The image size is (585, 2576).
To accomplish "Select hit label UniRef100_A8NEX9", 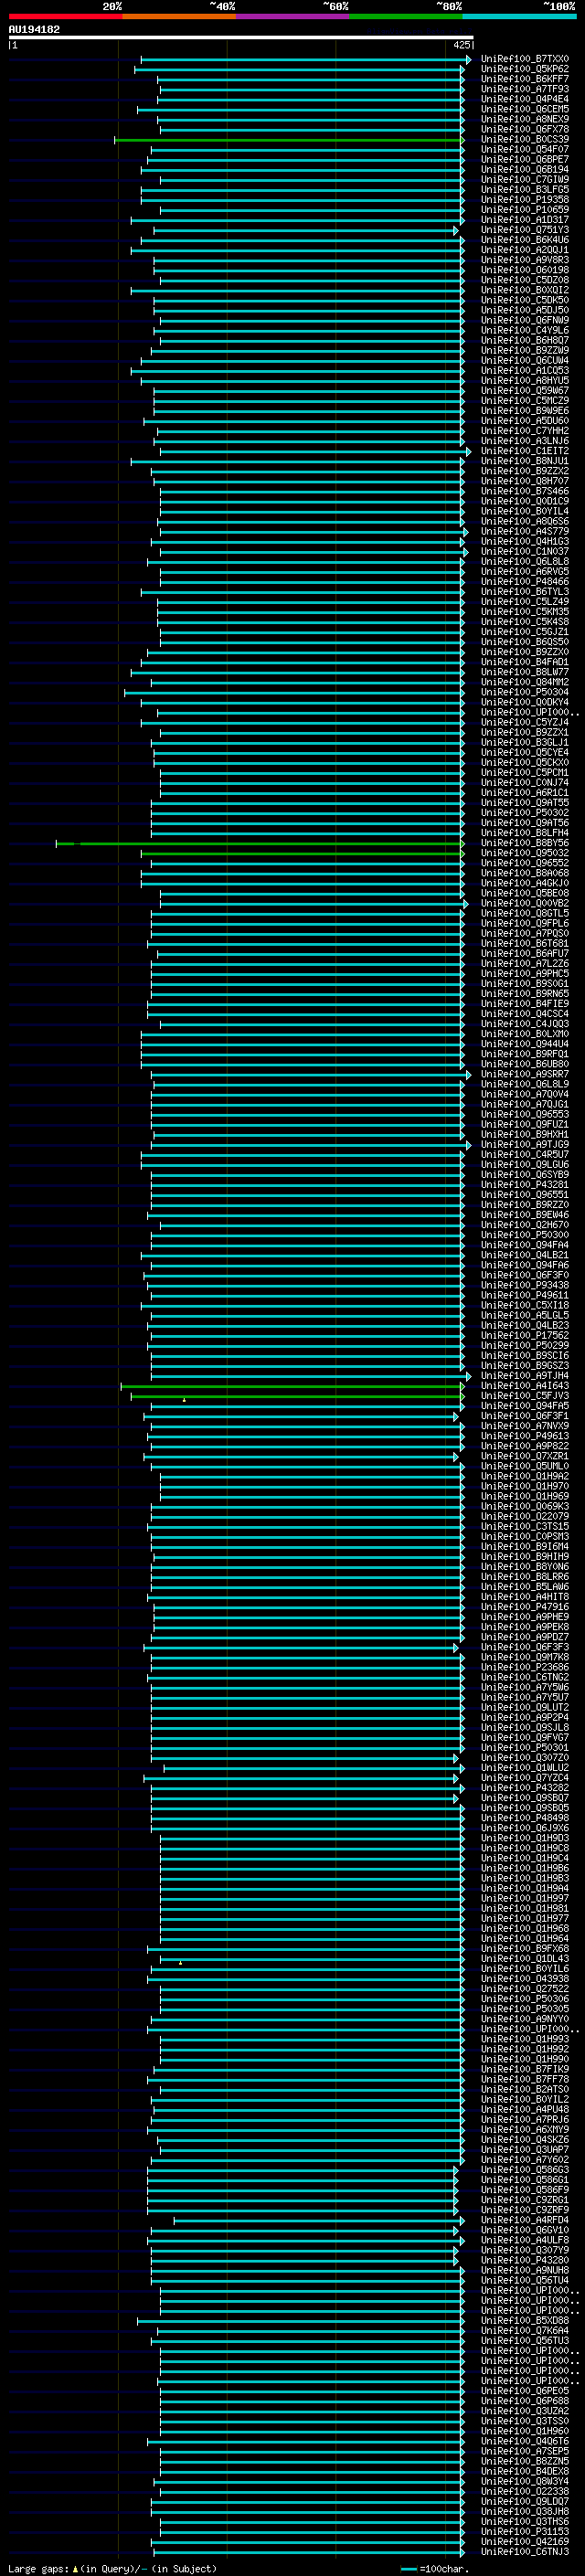I will pos(524,120).
